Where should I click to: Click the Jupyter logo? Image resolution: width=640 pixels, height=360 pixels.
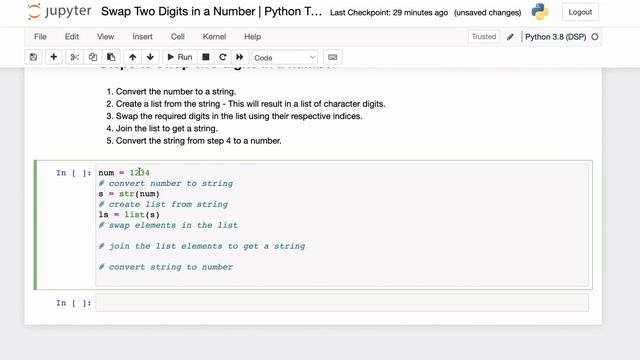point(60,11)
